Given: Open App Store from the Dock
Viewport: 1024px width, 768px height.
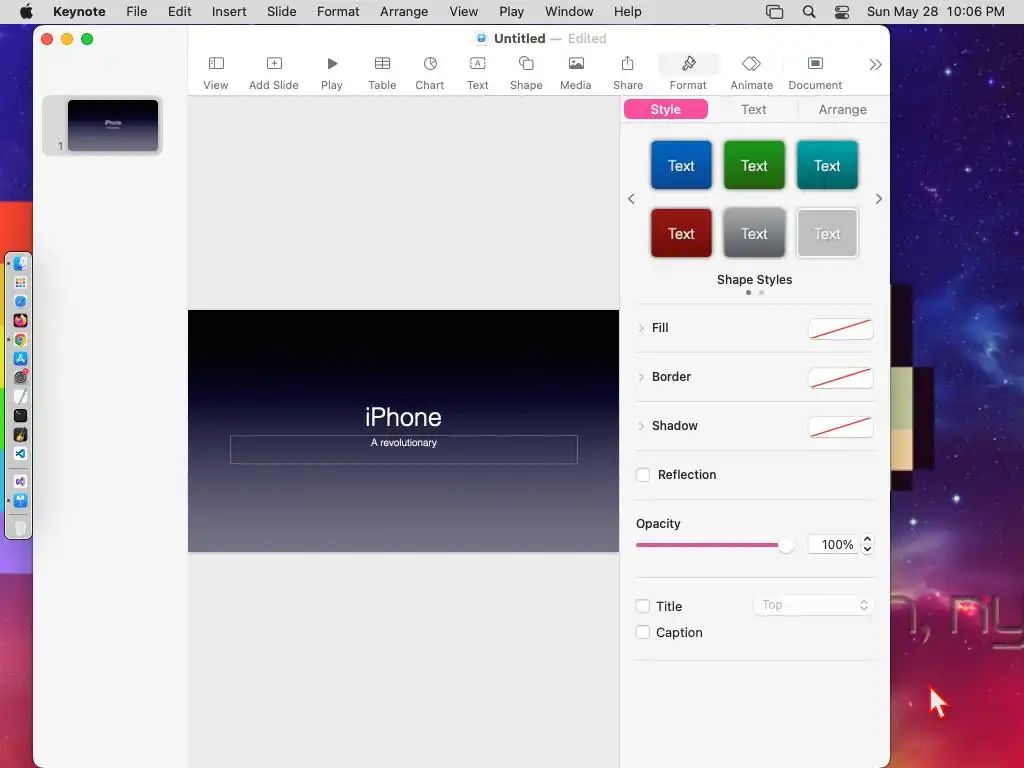Looking at the screenshot, I should click(x=20, y=358).
